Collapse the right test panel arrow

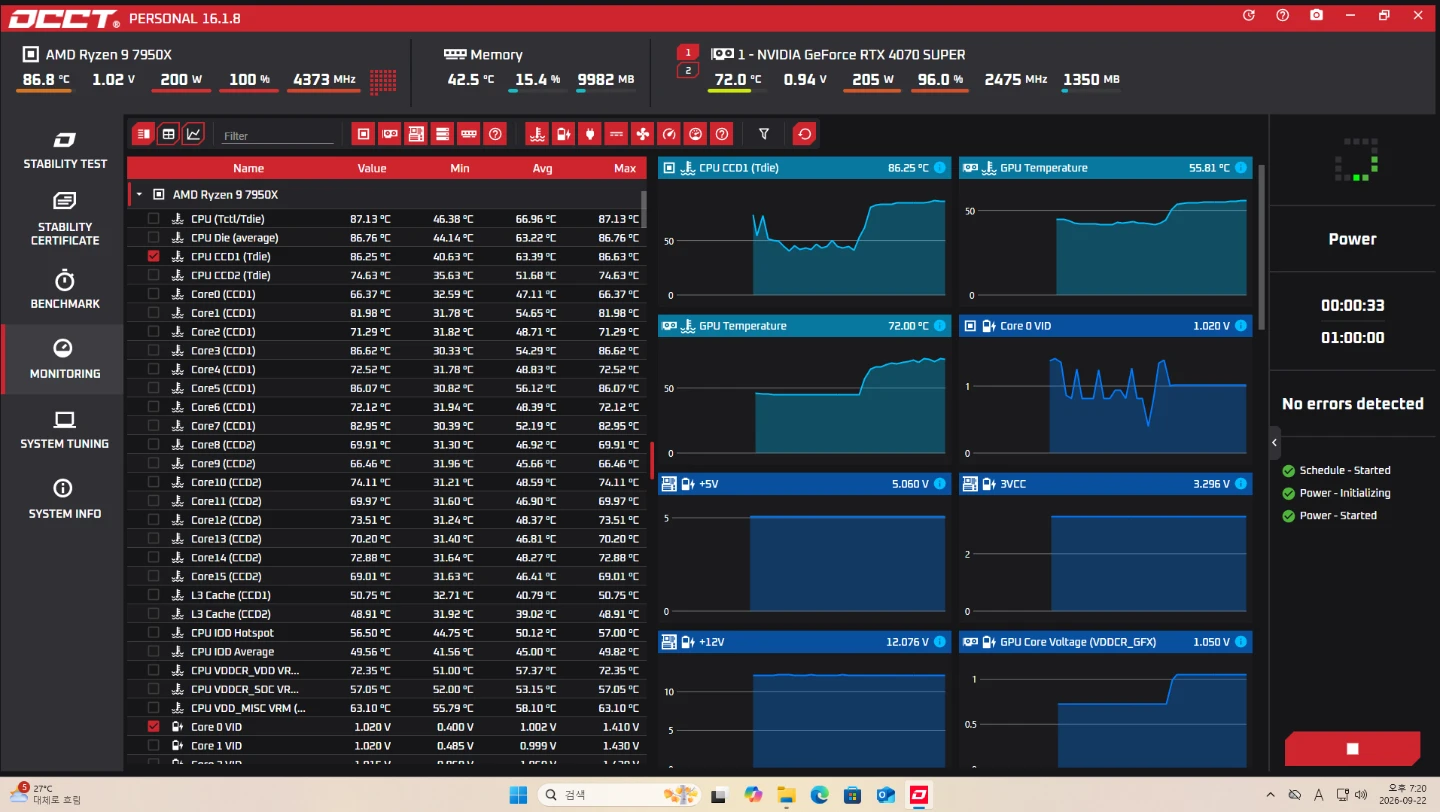(x=1275, y=442)
